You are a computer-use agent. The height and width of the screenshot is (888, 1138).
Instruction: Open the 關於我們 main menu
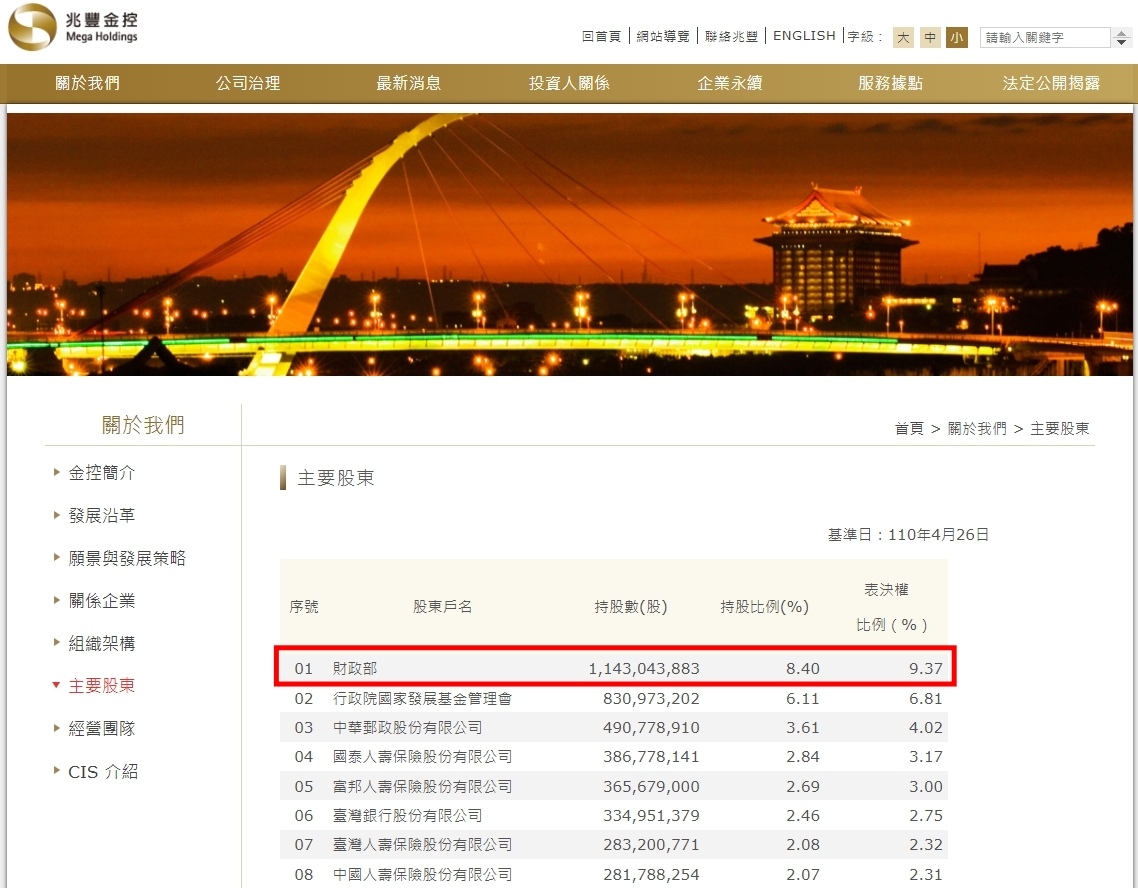87,84
